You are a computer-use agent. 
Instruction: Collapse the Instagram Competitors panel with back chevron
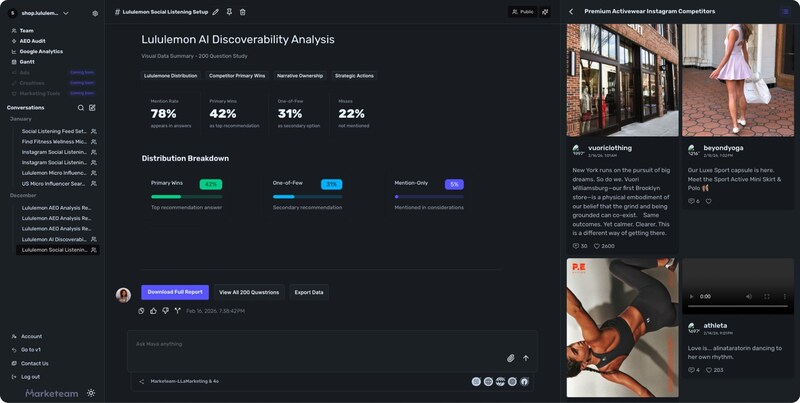pyautogui.click(x=571, y=12)
